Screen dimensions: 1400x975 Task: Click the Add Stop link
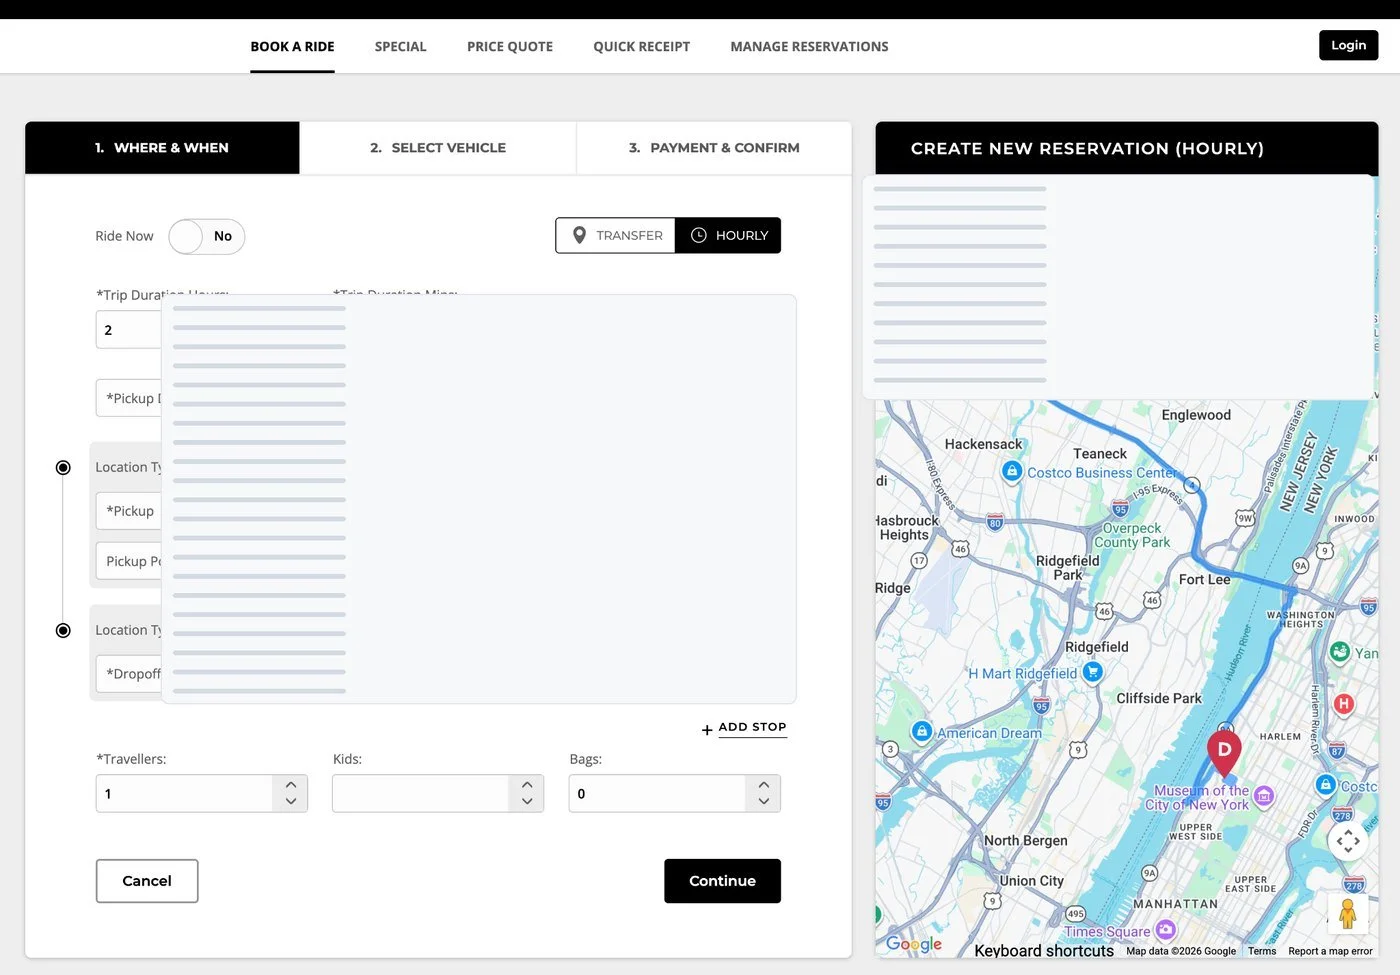coord(752,727)
